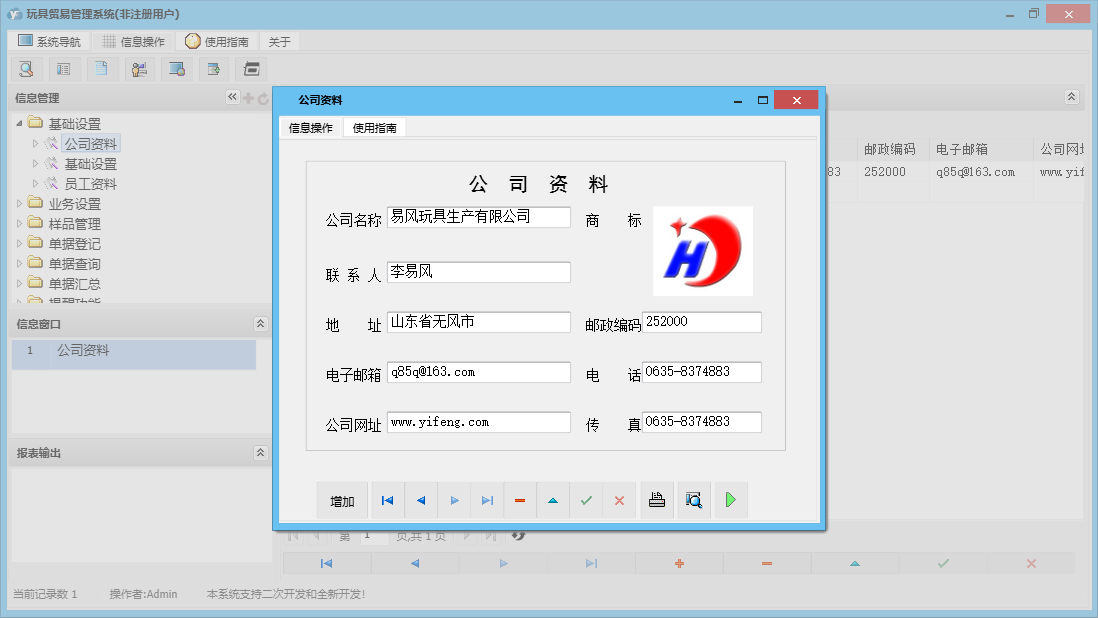Cancel edits with red X icon
The width and height of the screenshot is (1098, 618).
pos(619,500)
